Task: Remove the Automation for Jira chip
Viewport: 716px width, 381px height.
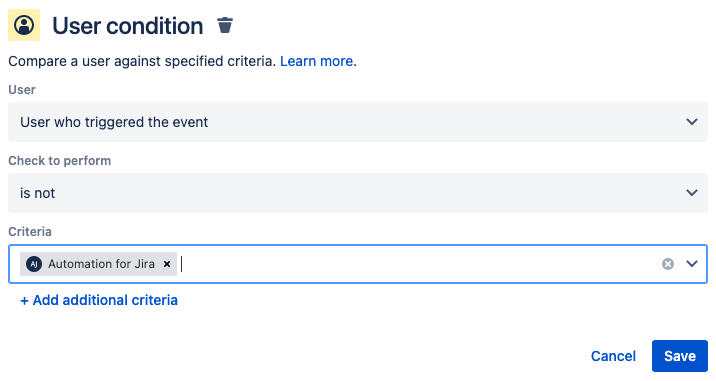Action: pos(167,264)
